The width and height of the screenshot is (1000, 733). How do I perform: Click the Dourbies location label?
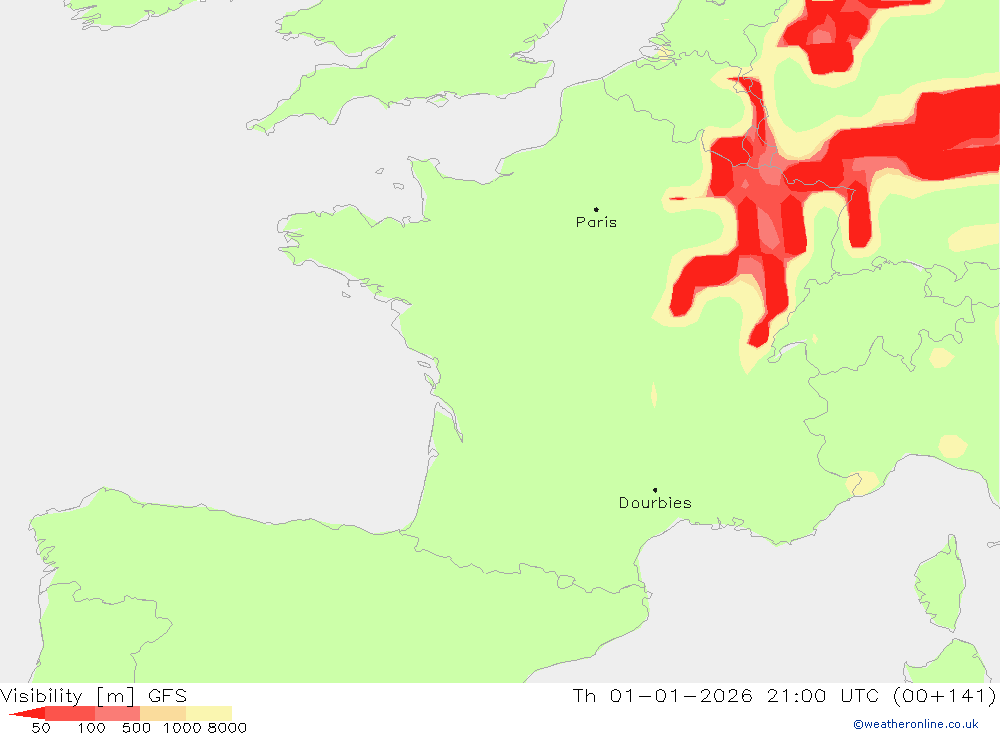coord(655,503)
